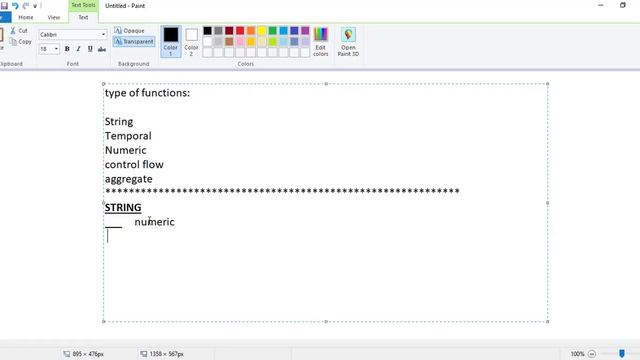
Task: Pick the orange color swatch
Action: point(251,31)
